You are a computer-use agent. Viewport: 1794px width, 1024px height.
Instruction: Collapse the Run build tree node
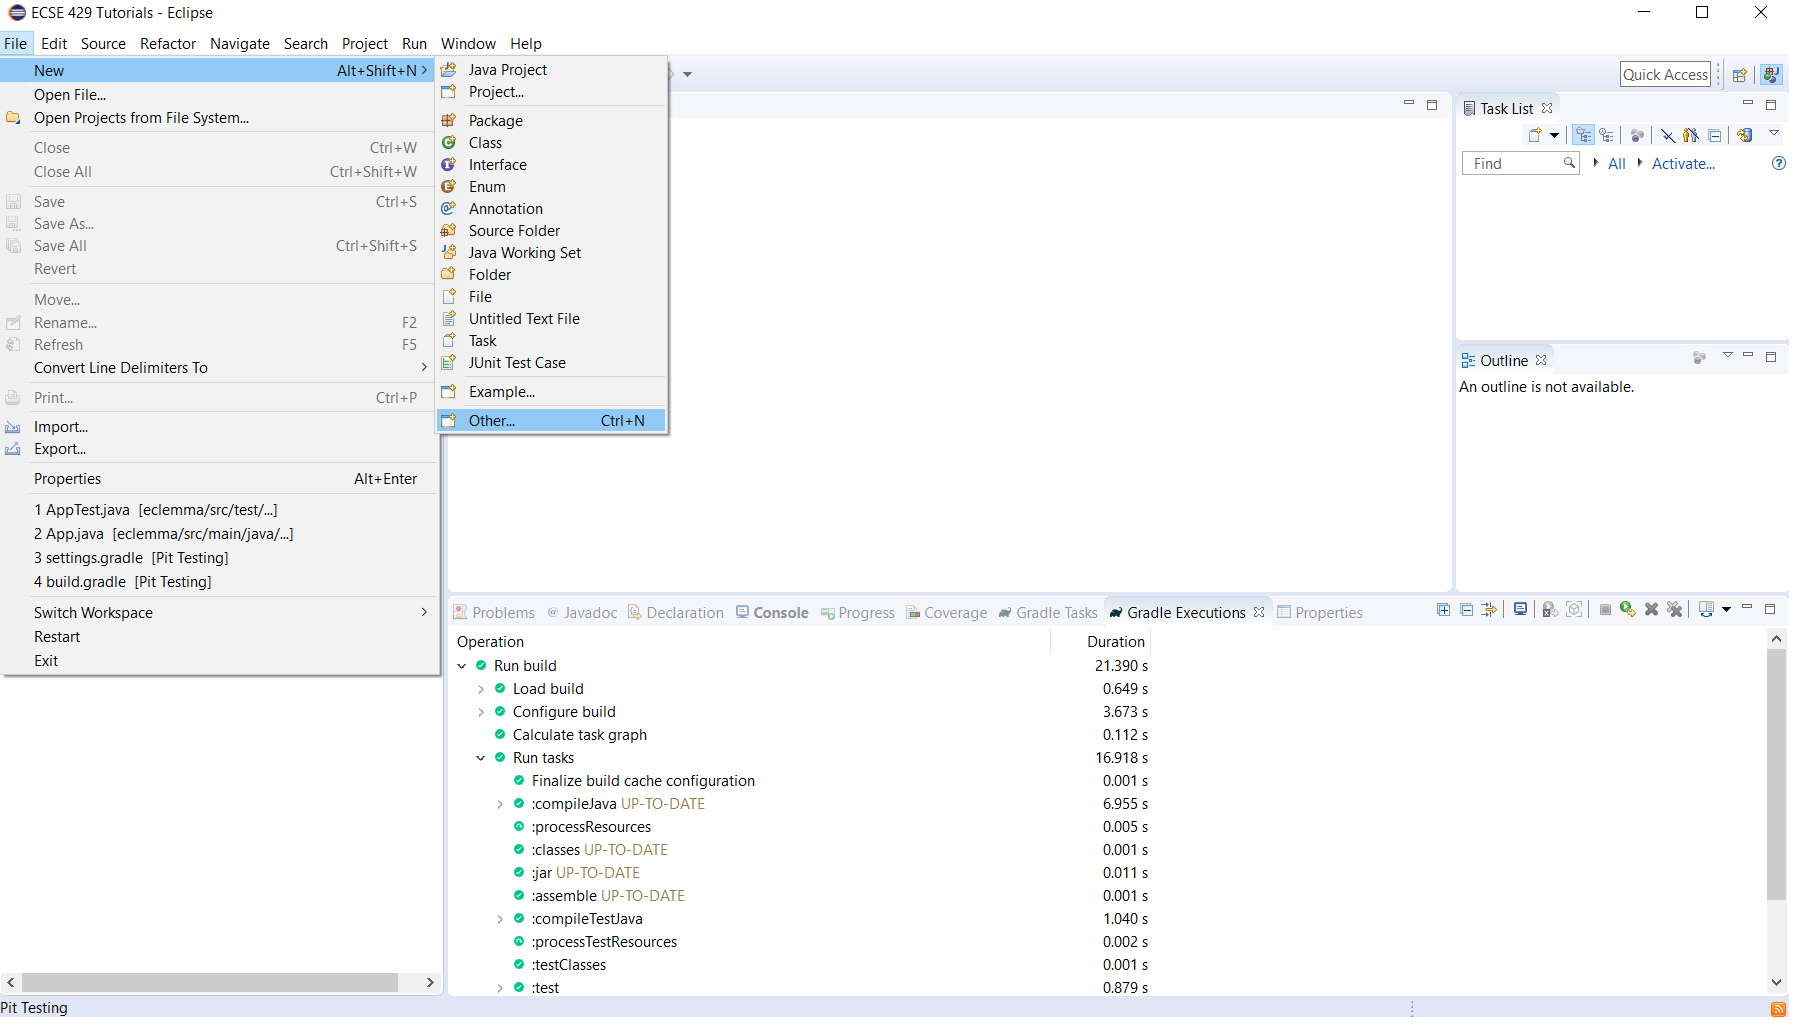coord(462,666)
